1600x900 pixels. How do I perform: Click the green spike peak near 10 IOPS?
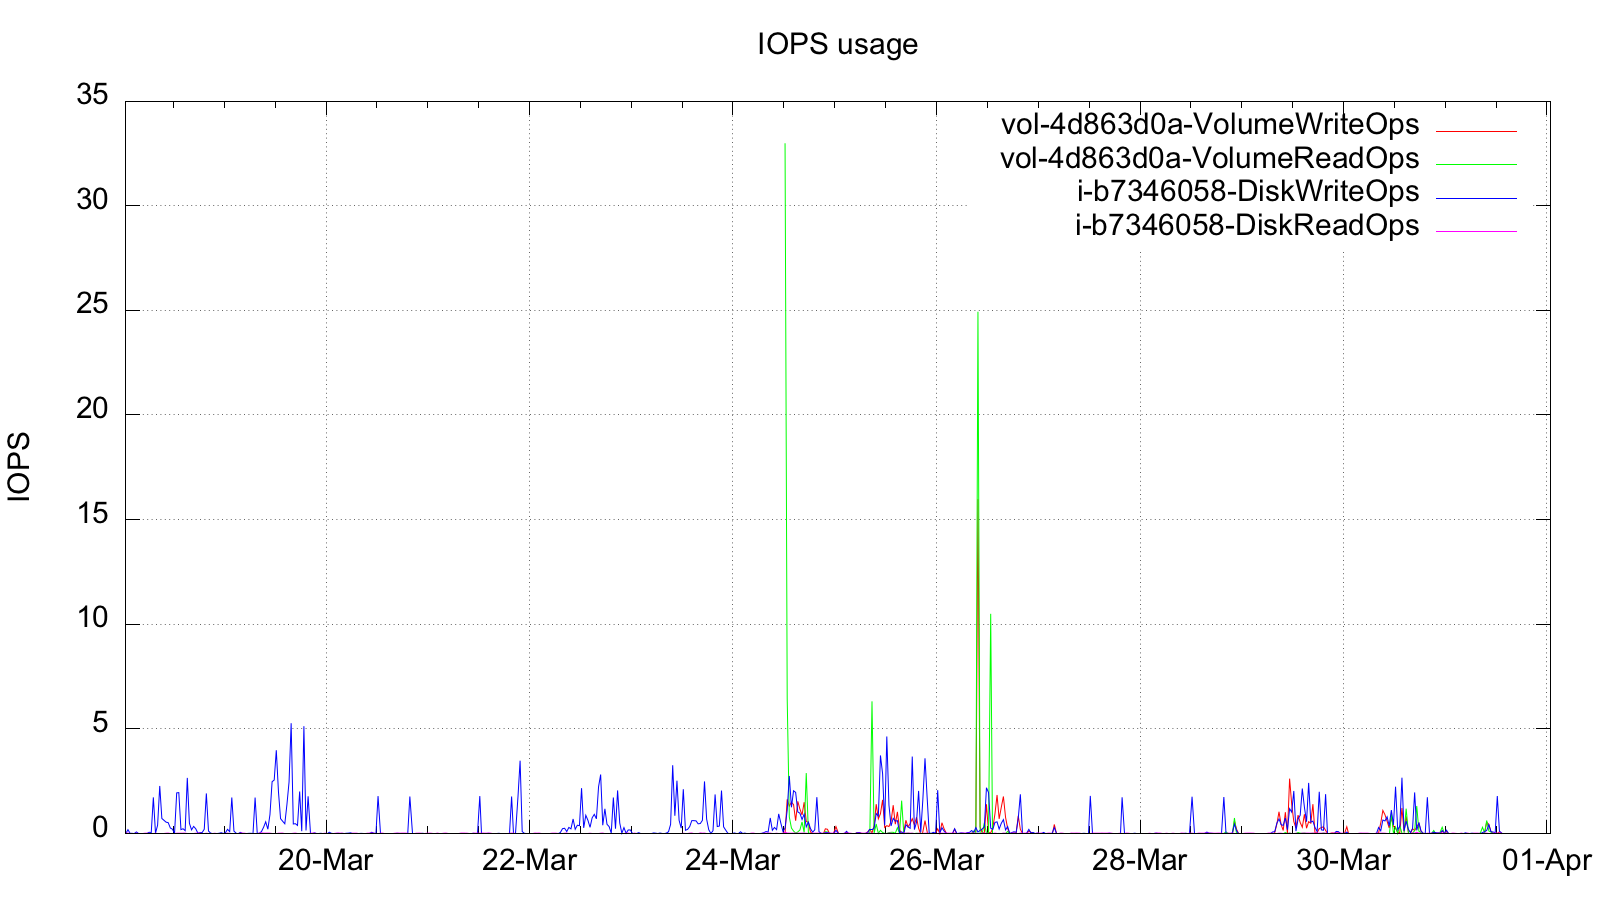tap(990, 614)
